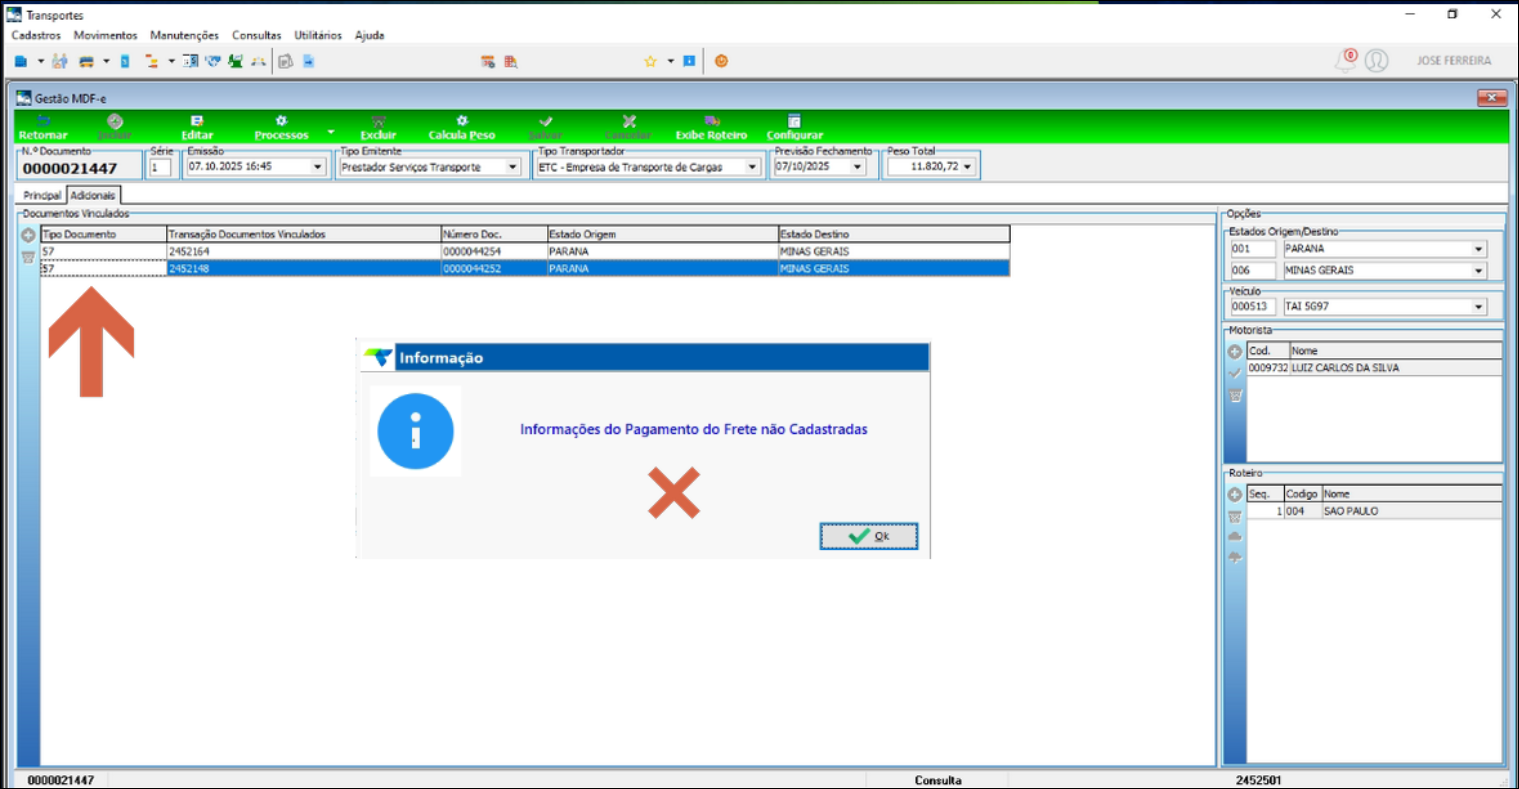Click plus icon beside Documentos Vinculados grid
Screen dimensions: 1519x789
[x=28, y=235]
